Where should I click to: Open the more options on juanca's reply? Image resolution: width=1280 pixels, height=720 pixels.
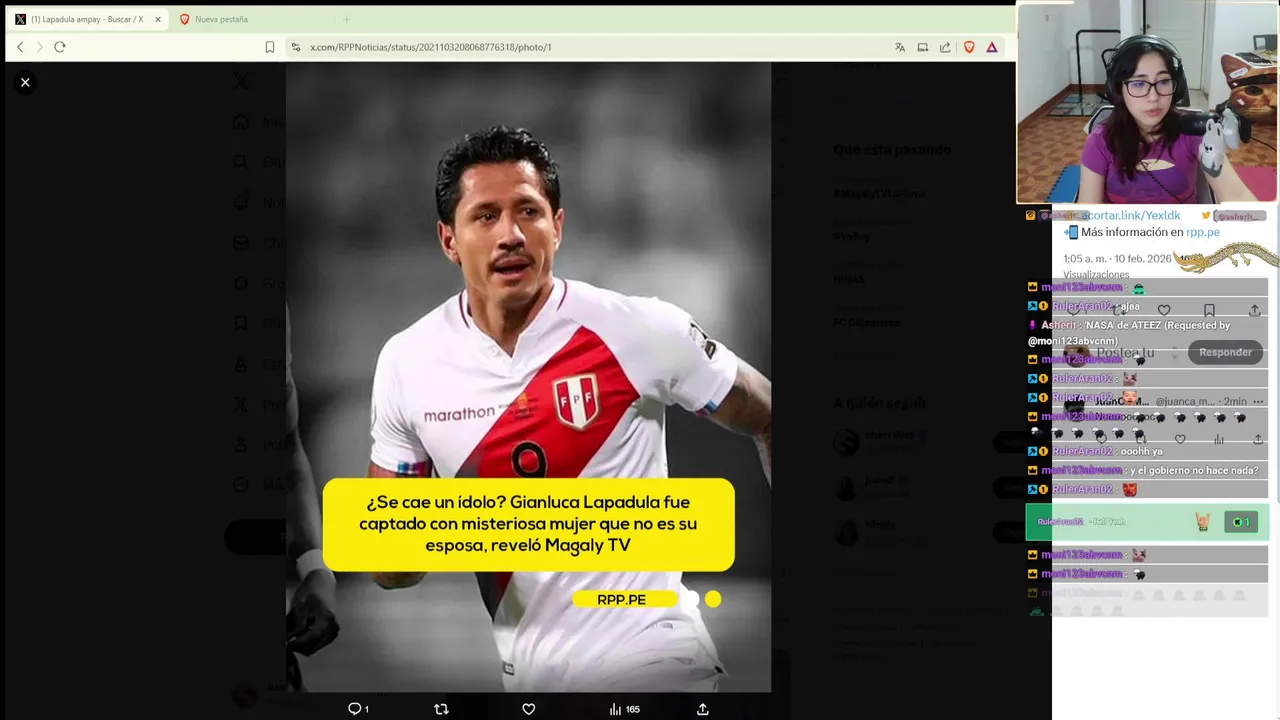[x=1258, y=401]
